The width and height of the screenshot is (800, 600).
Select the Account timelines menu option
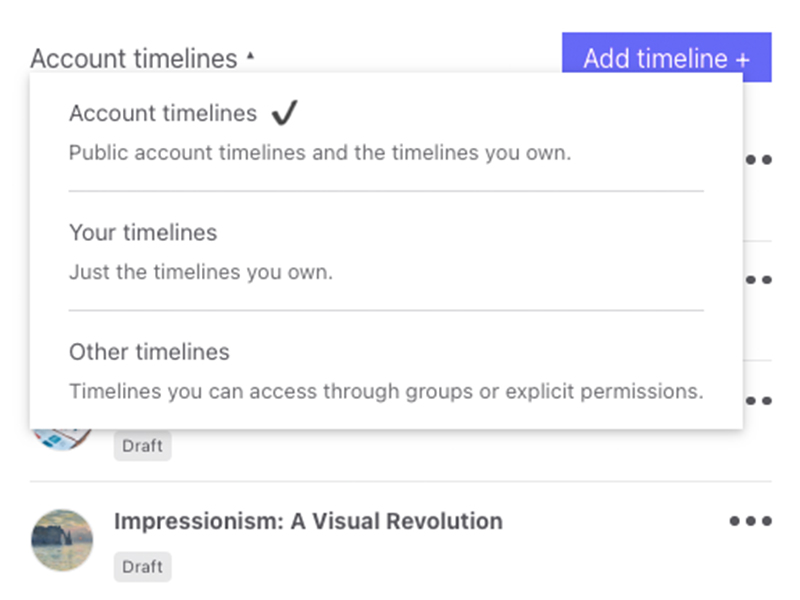point(163,113)
